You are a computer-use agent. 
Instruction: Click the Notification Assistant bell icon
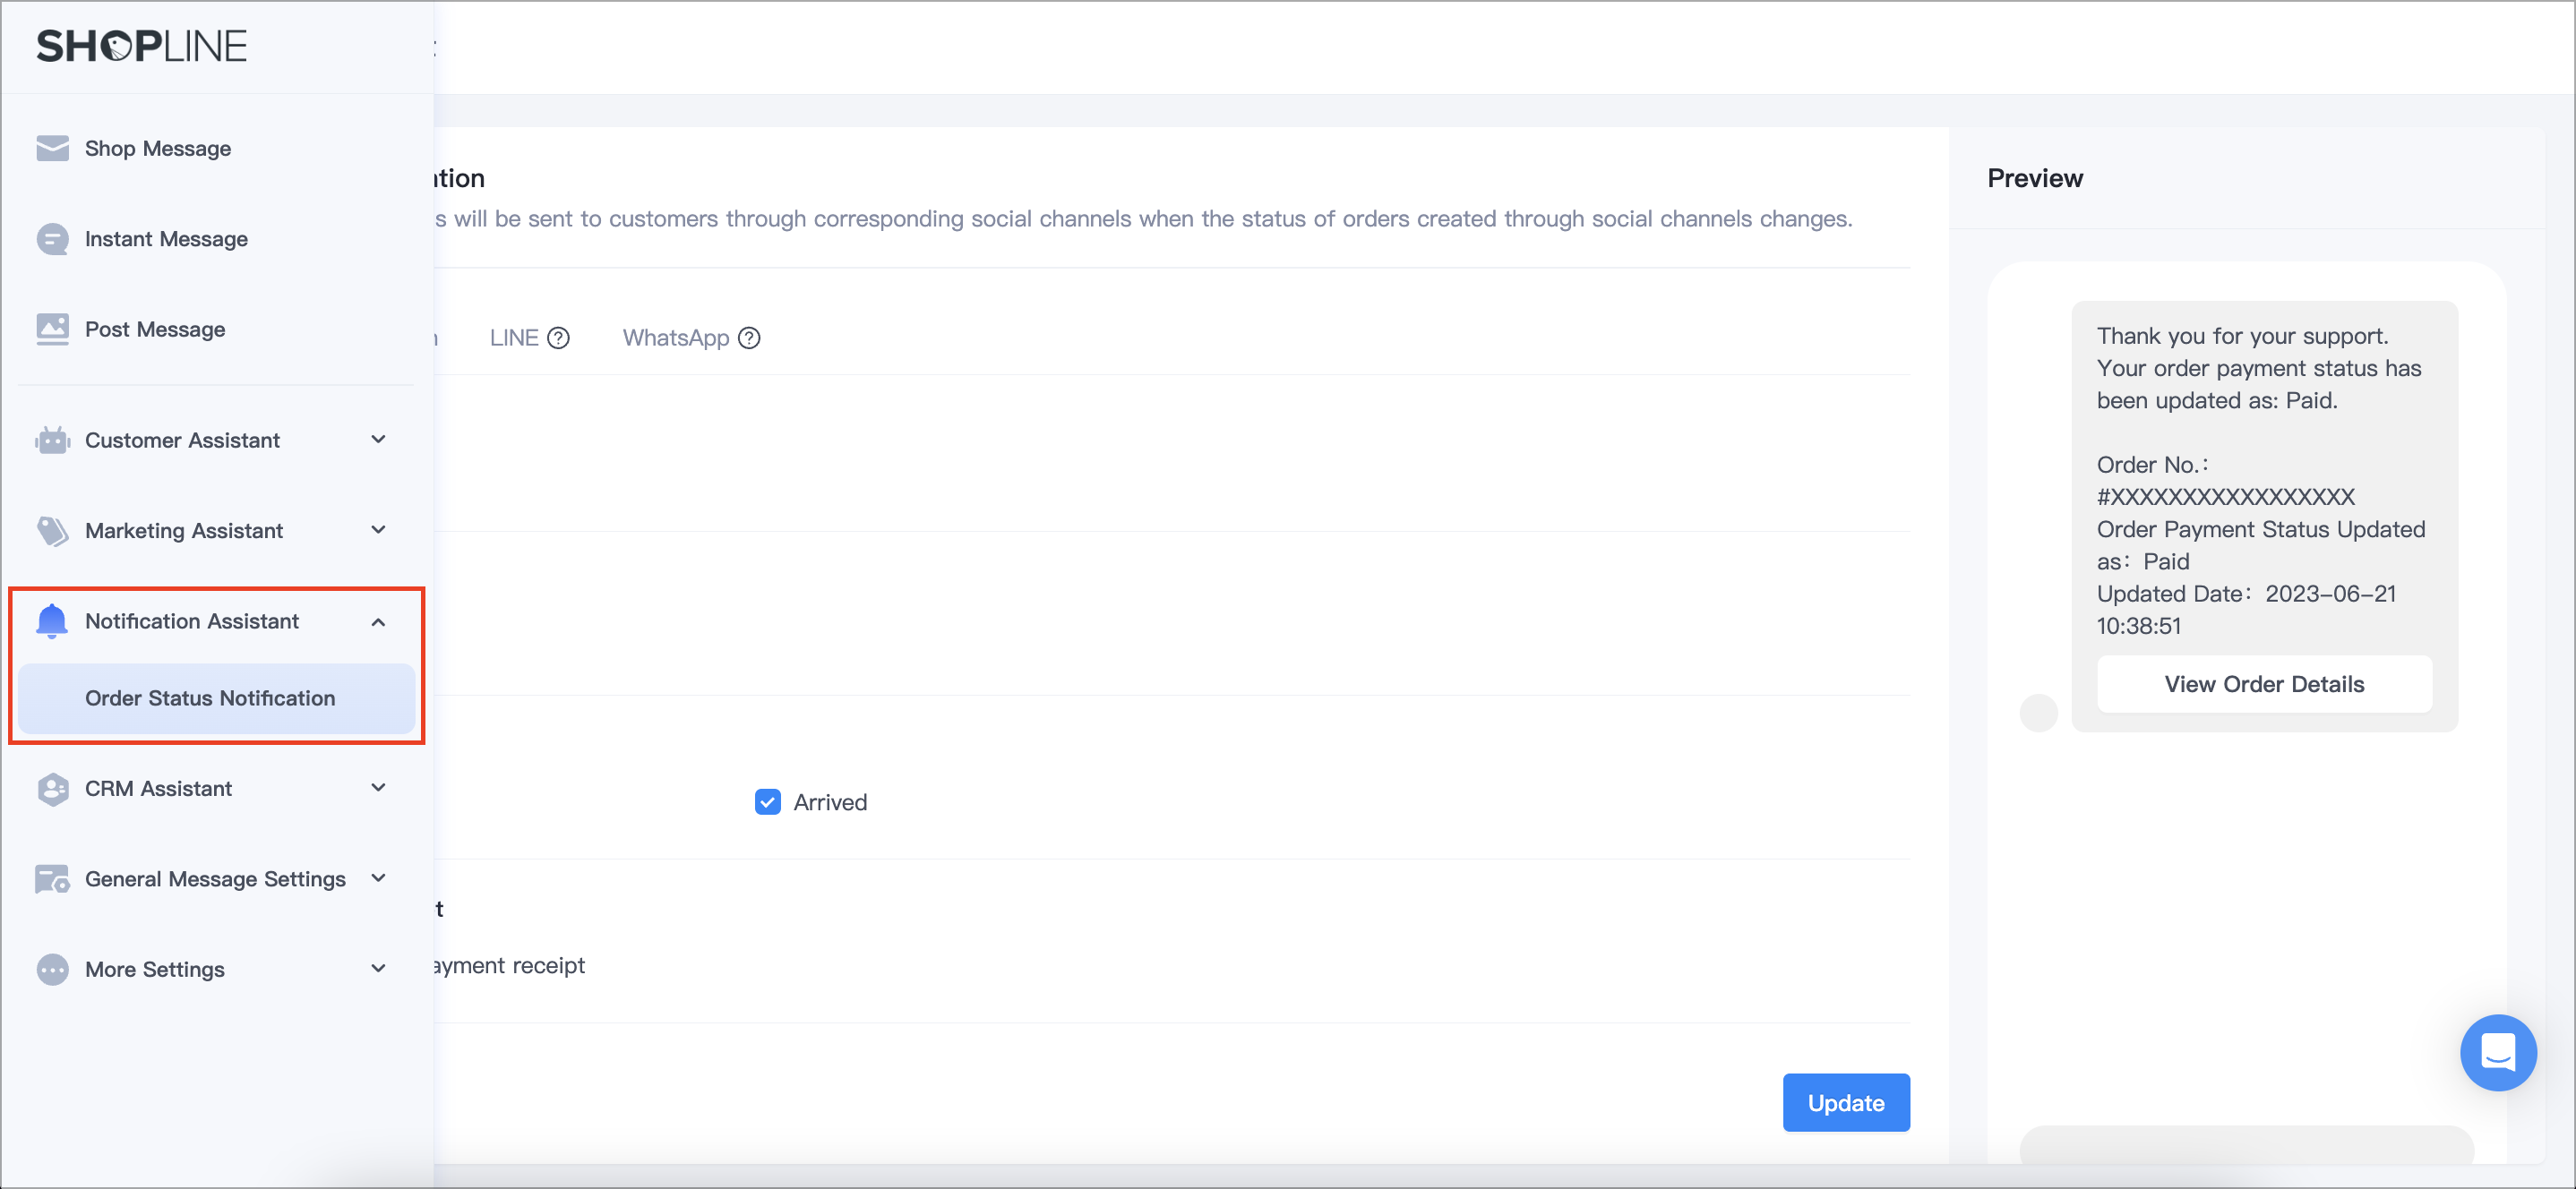pyautogui.click(x=51, y=621)
